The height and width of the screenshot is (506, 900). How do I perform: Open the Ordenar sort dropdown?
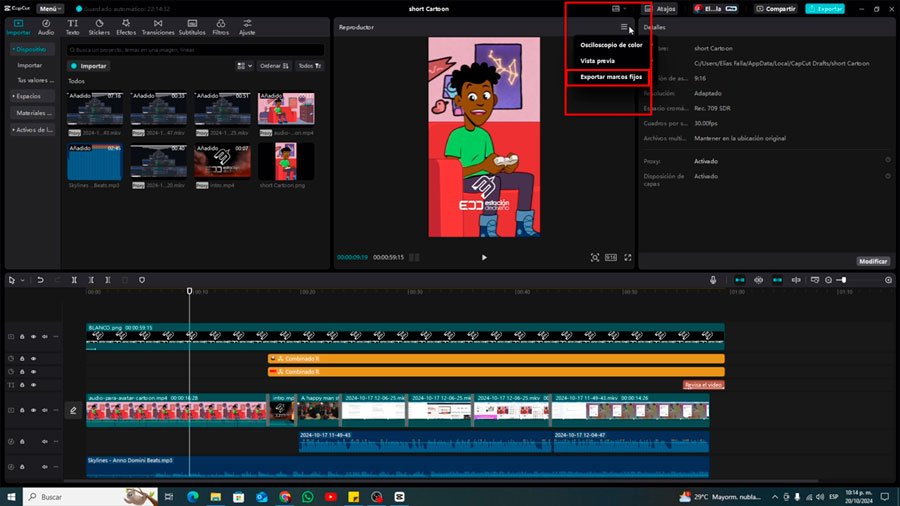[x=274, y=66]
